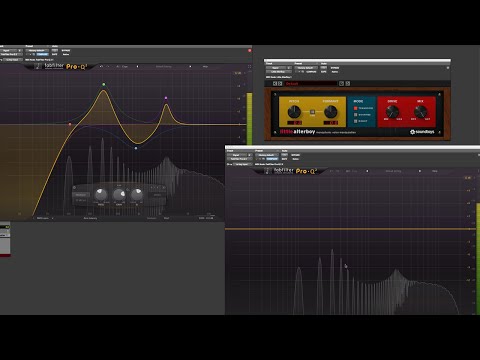Click next preset arrow in Little AlterBoy

pyautogui.click(x=280, y=84)
